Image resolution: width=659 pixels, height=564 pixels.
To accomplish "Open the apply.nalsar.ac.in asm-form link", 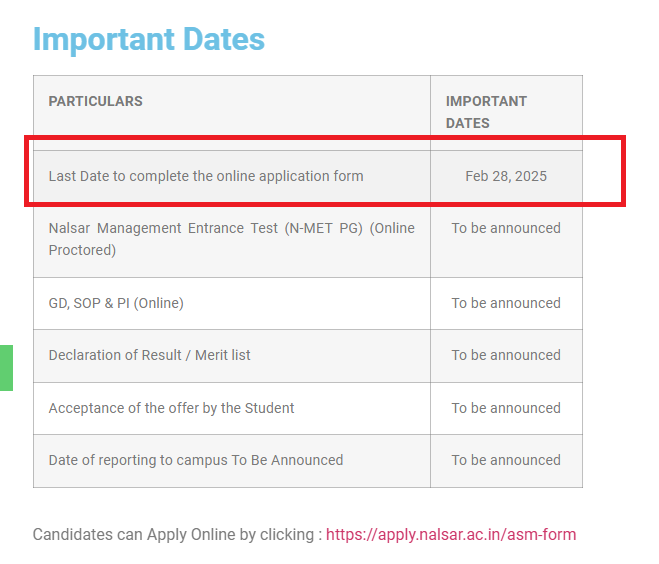I will click(450, 534).
